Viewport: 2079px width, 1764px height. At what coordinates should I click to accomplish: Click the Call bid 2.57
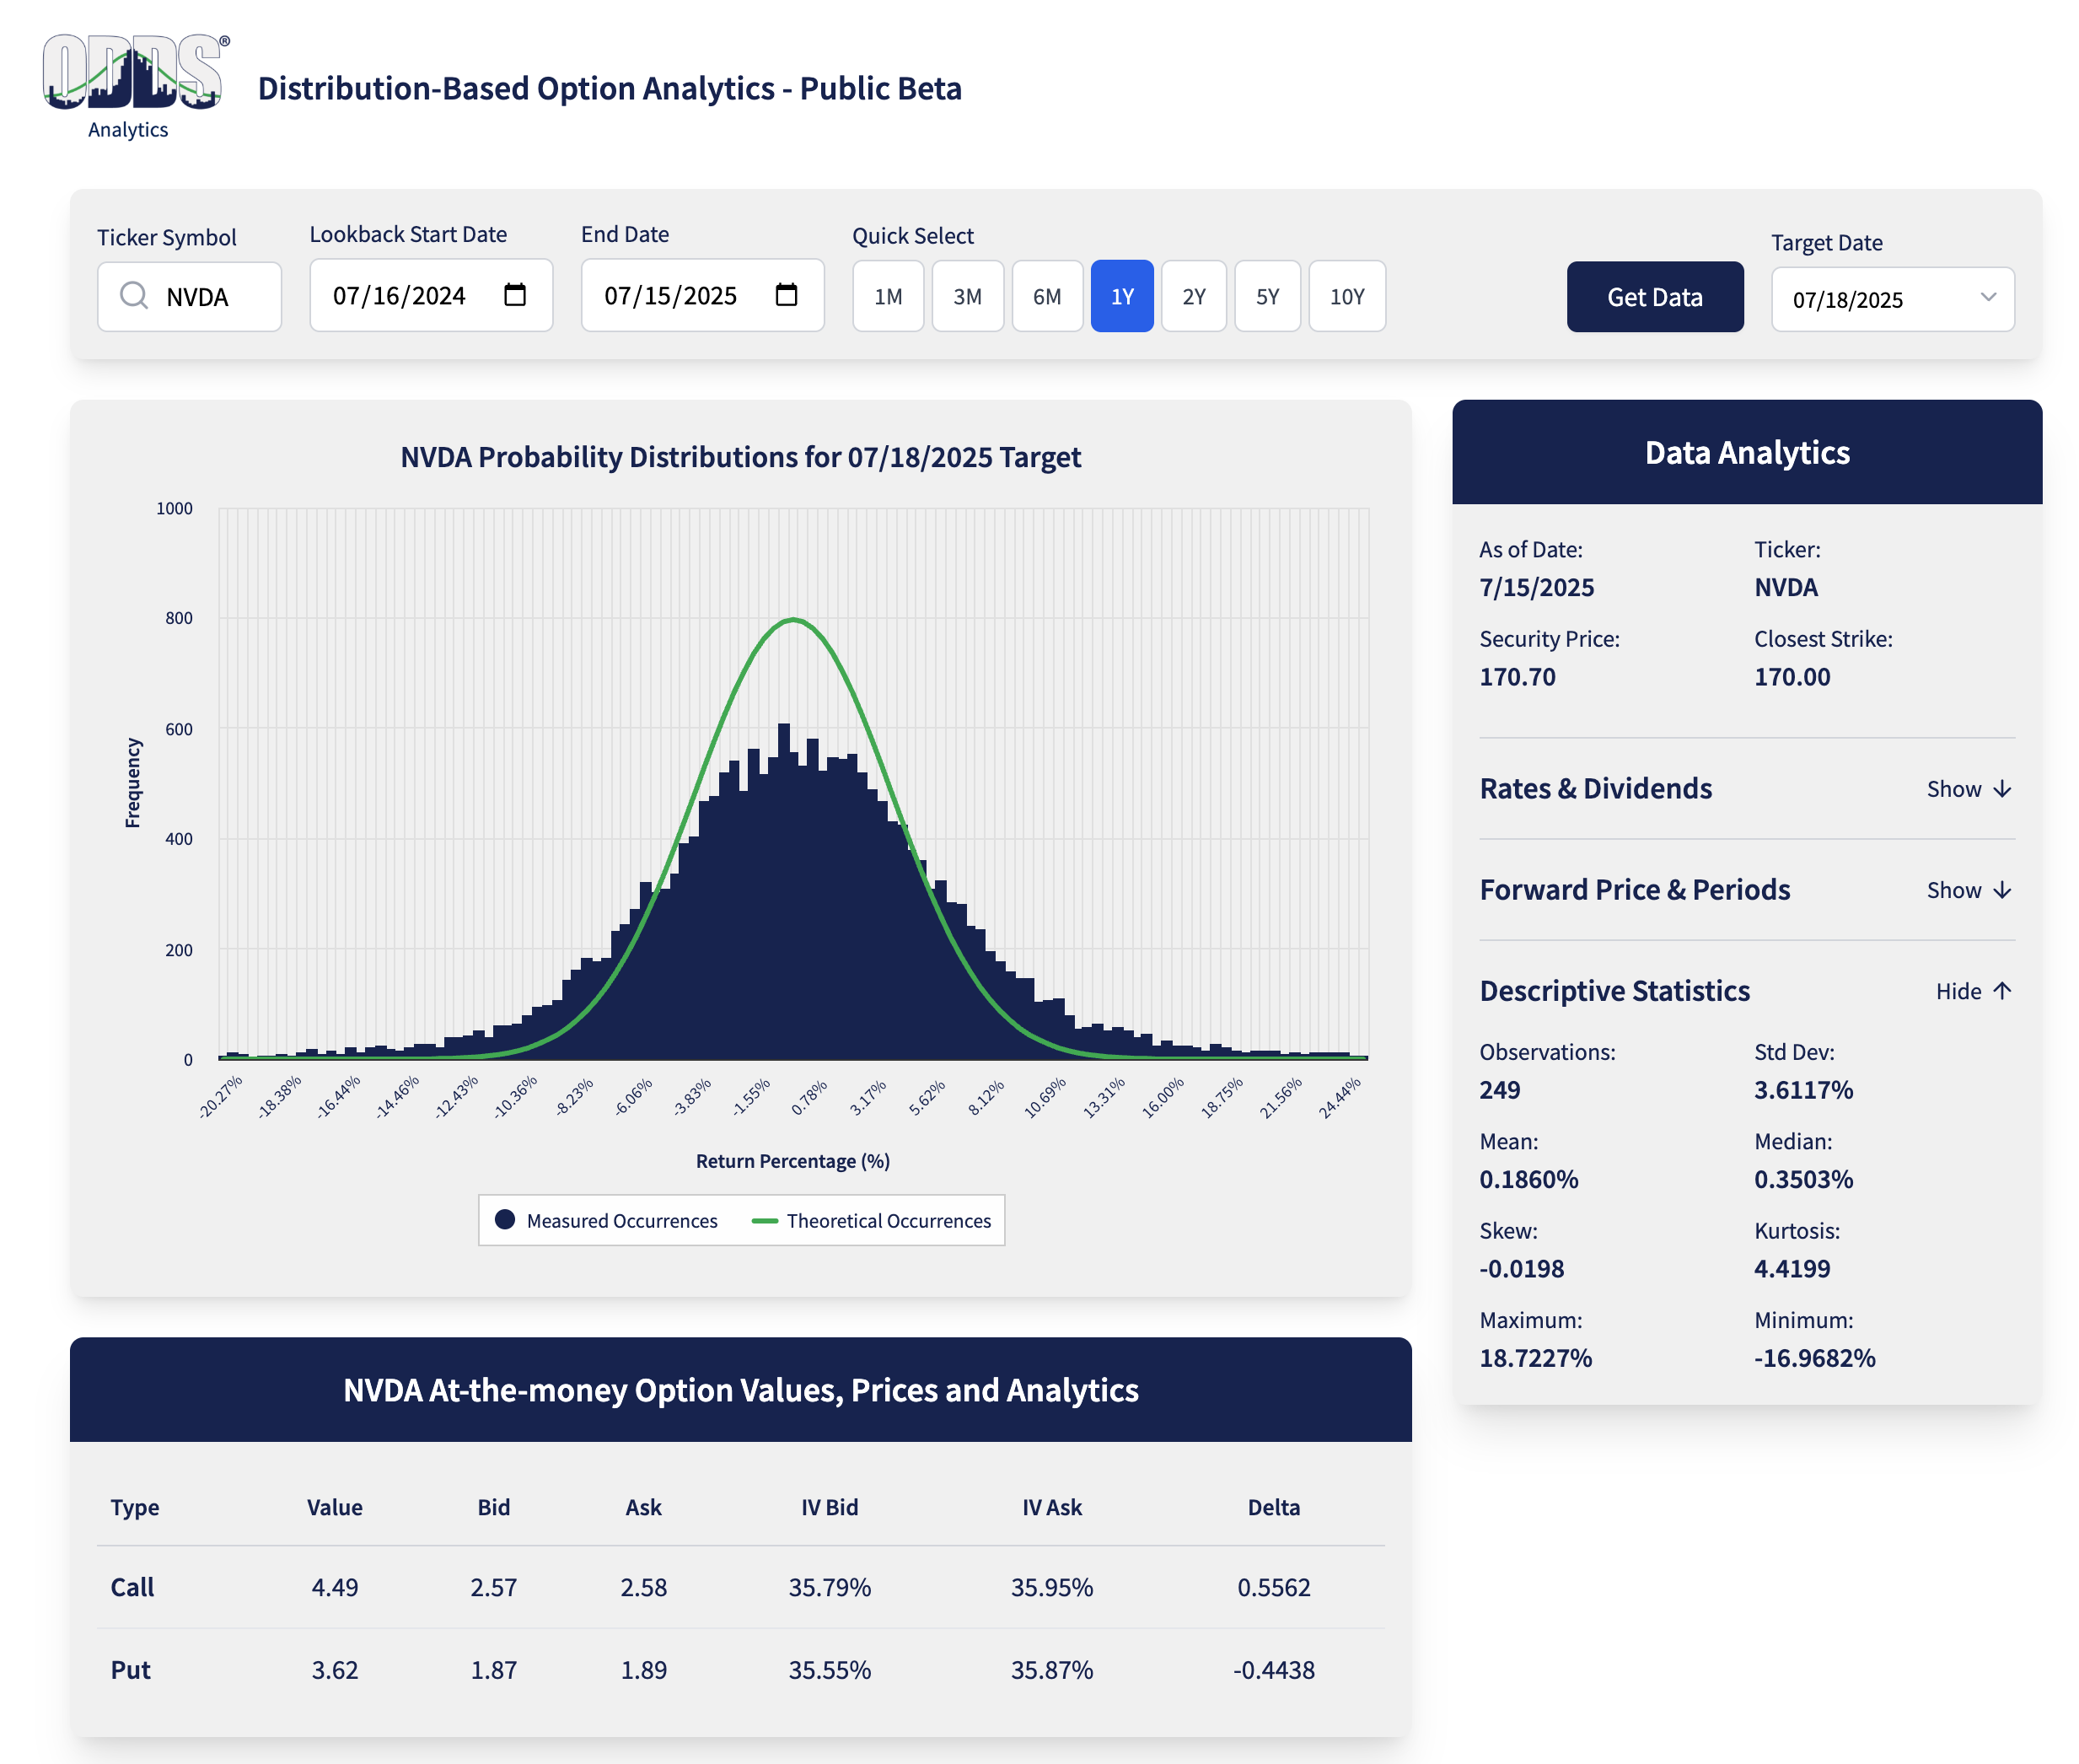pyautogui.click(x=493, y=1587)
